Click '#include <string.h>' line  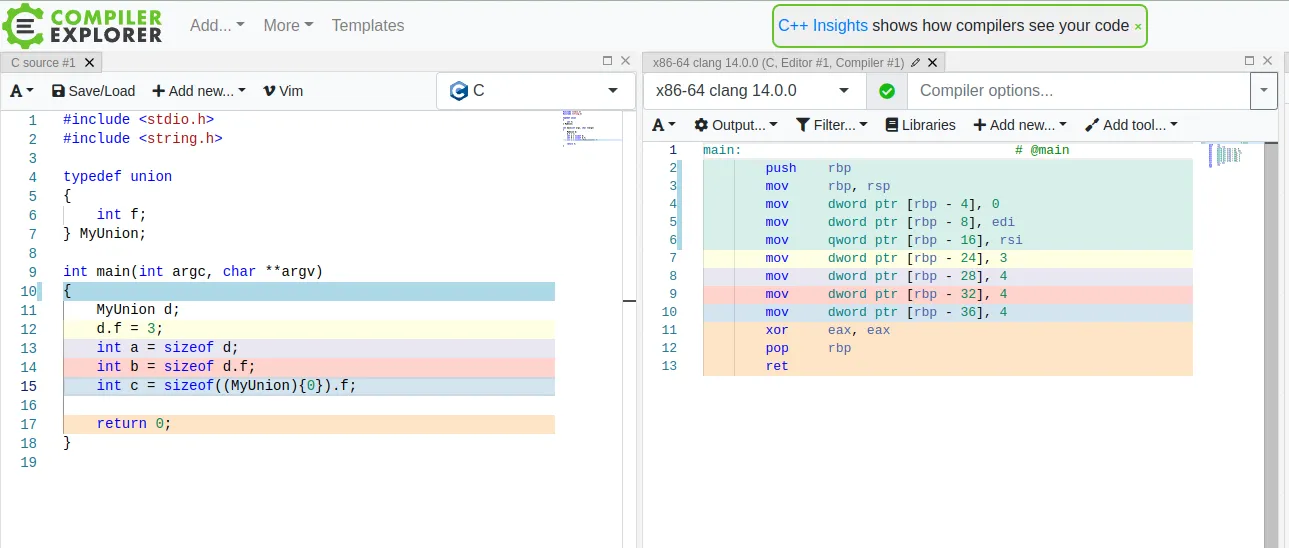[142, 139]
